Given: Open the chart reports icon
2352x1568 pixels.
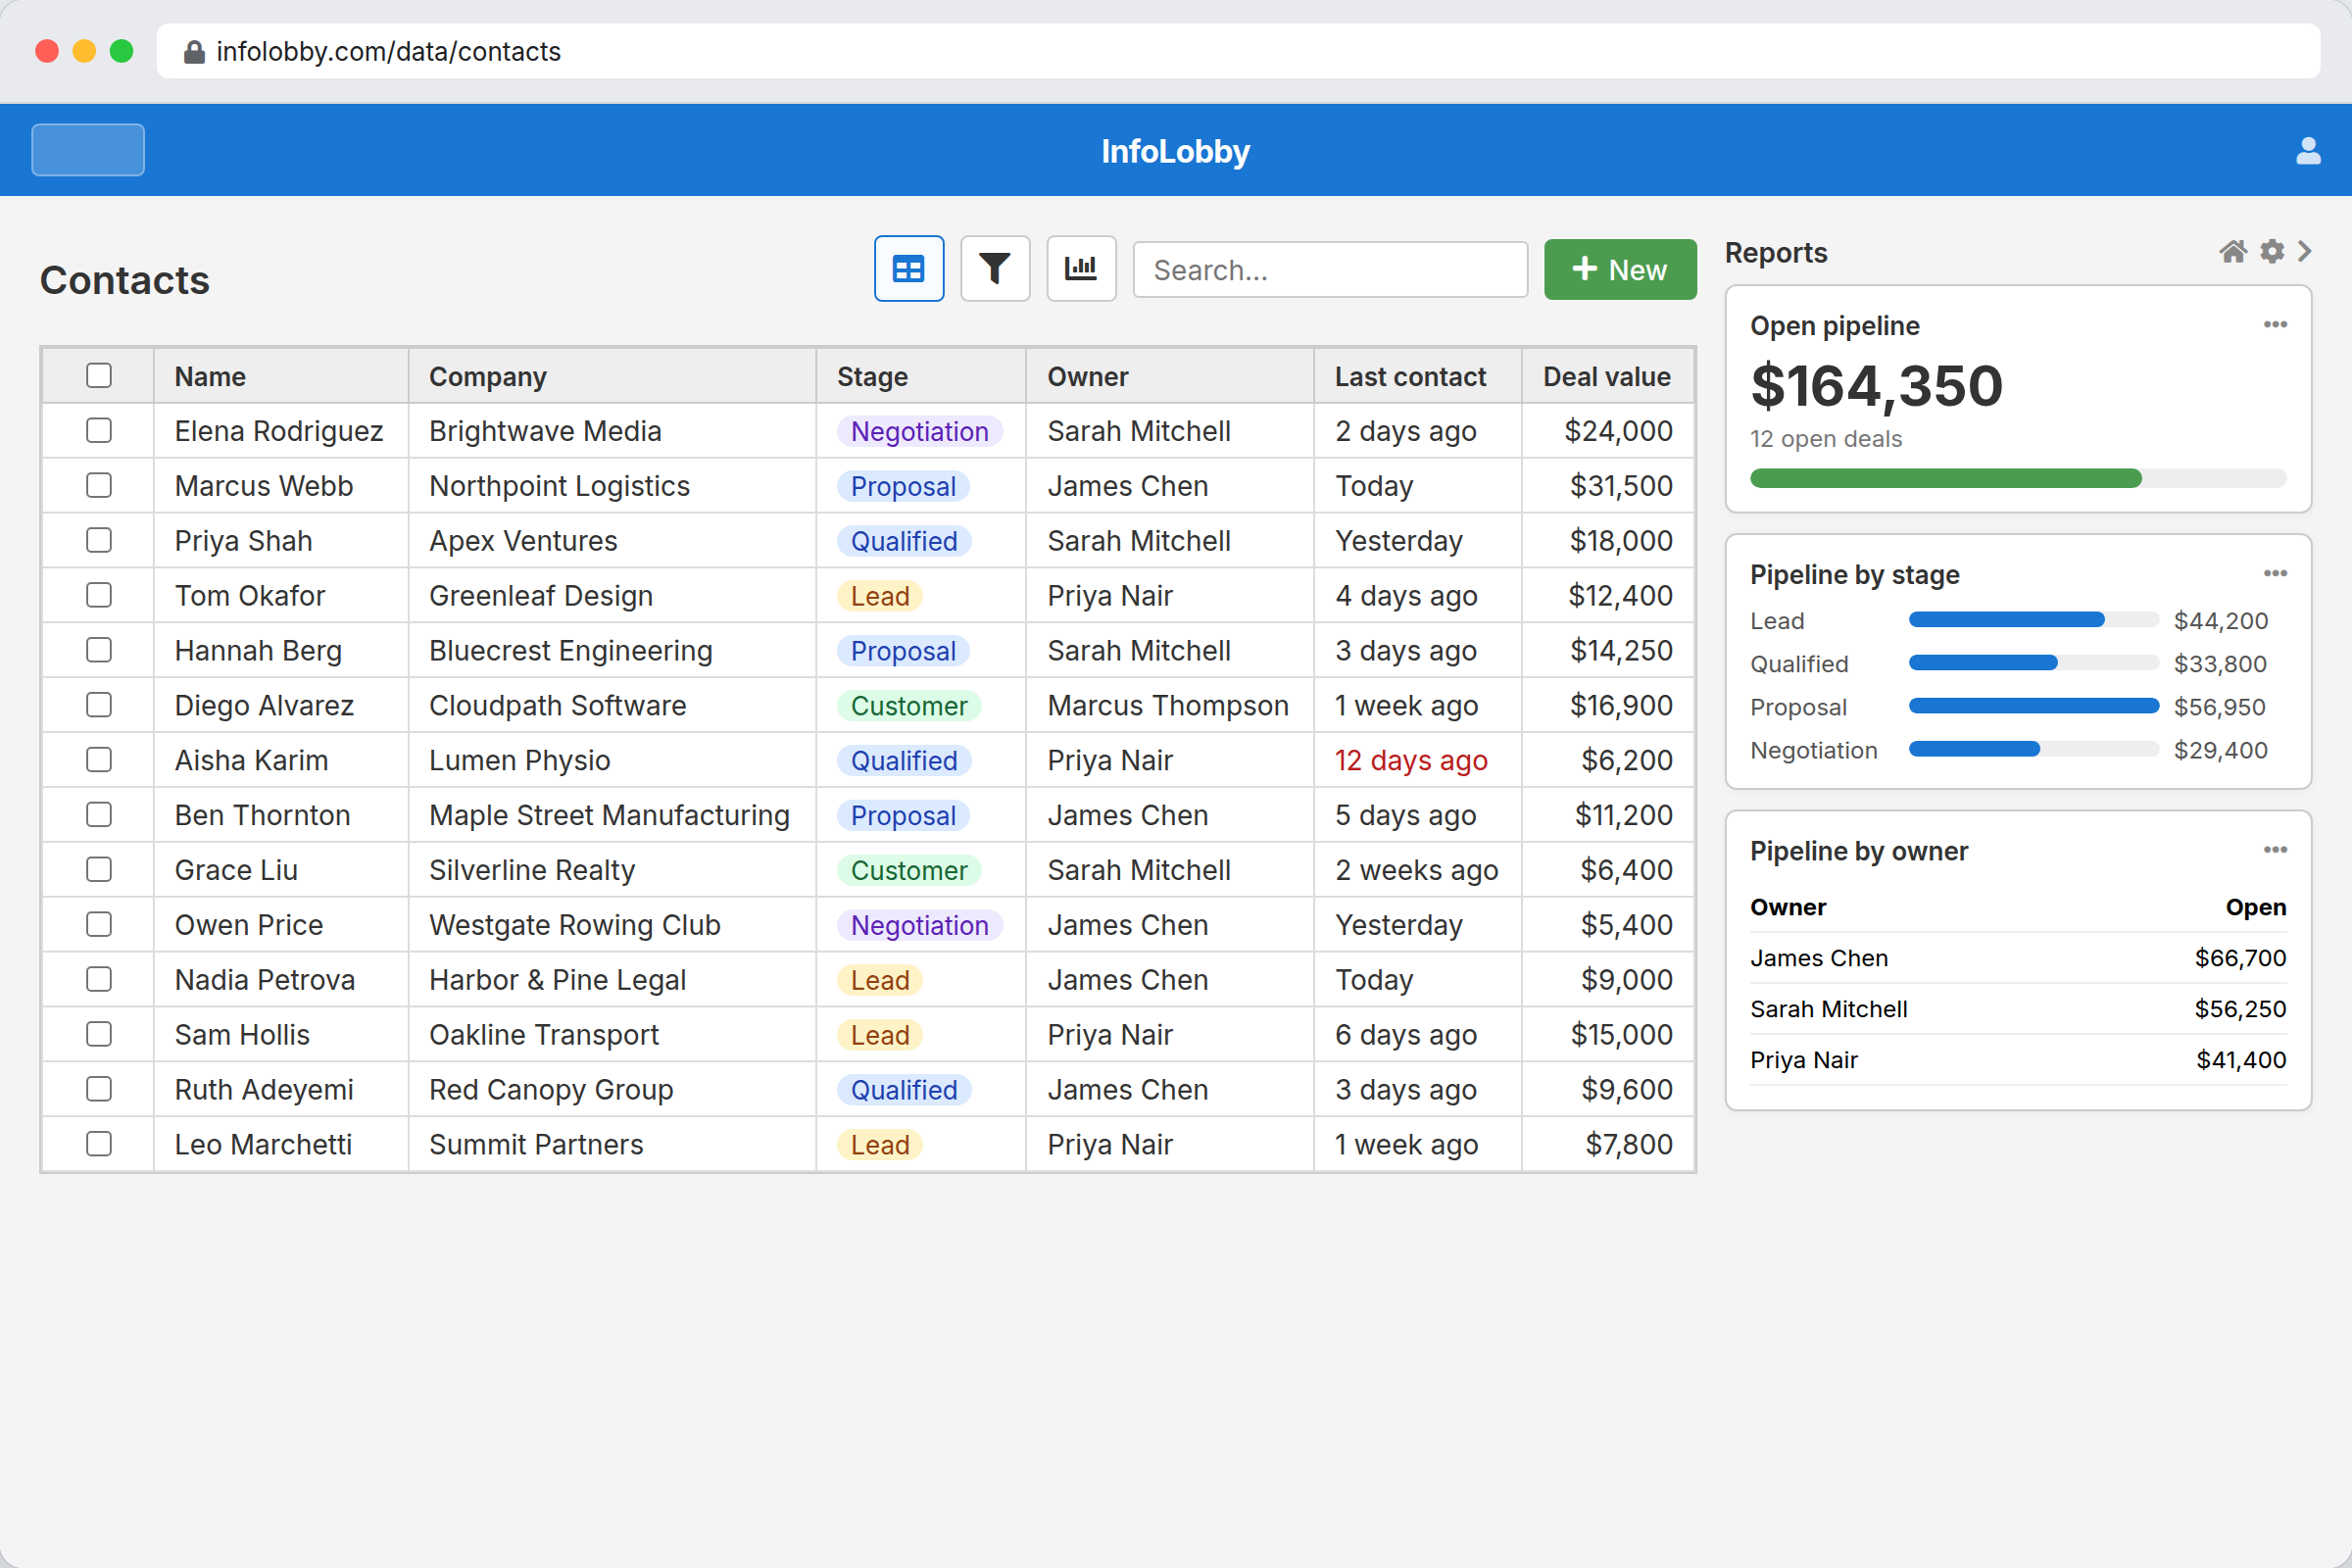Looking at the screenshot, I should 1081,269.
